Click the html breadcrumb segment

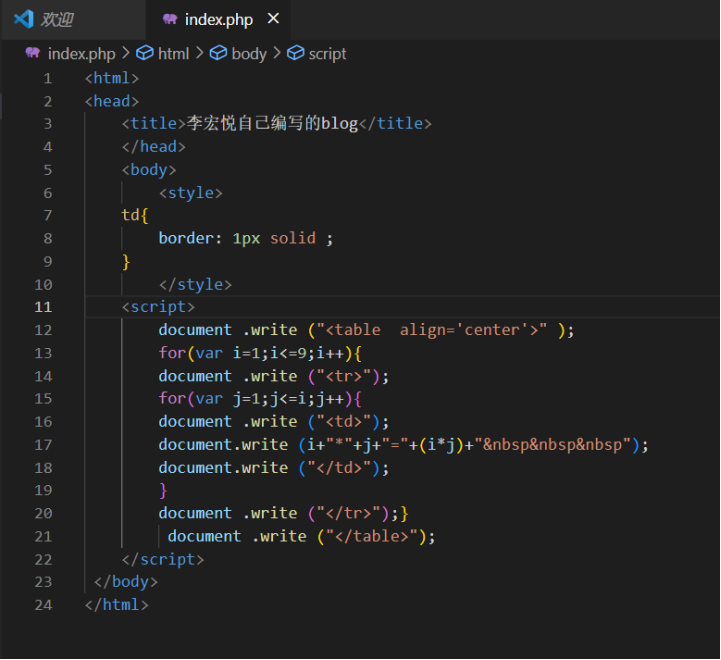click(173, 54)
